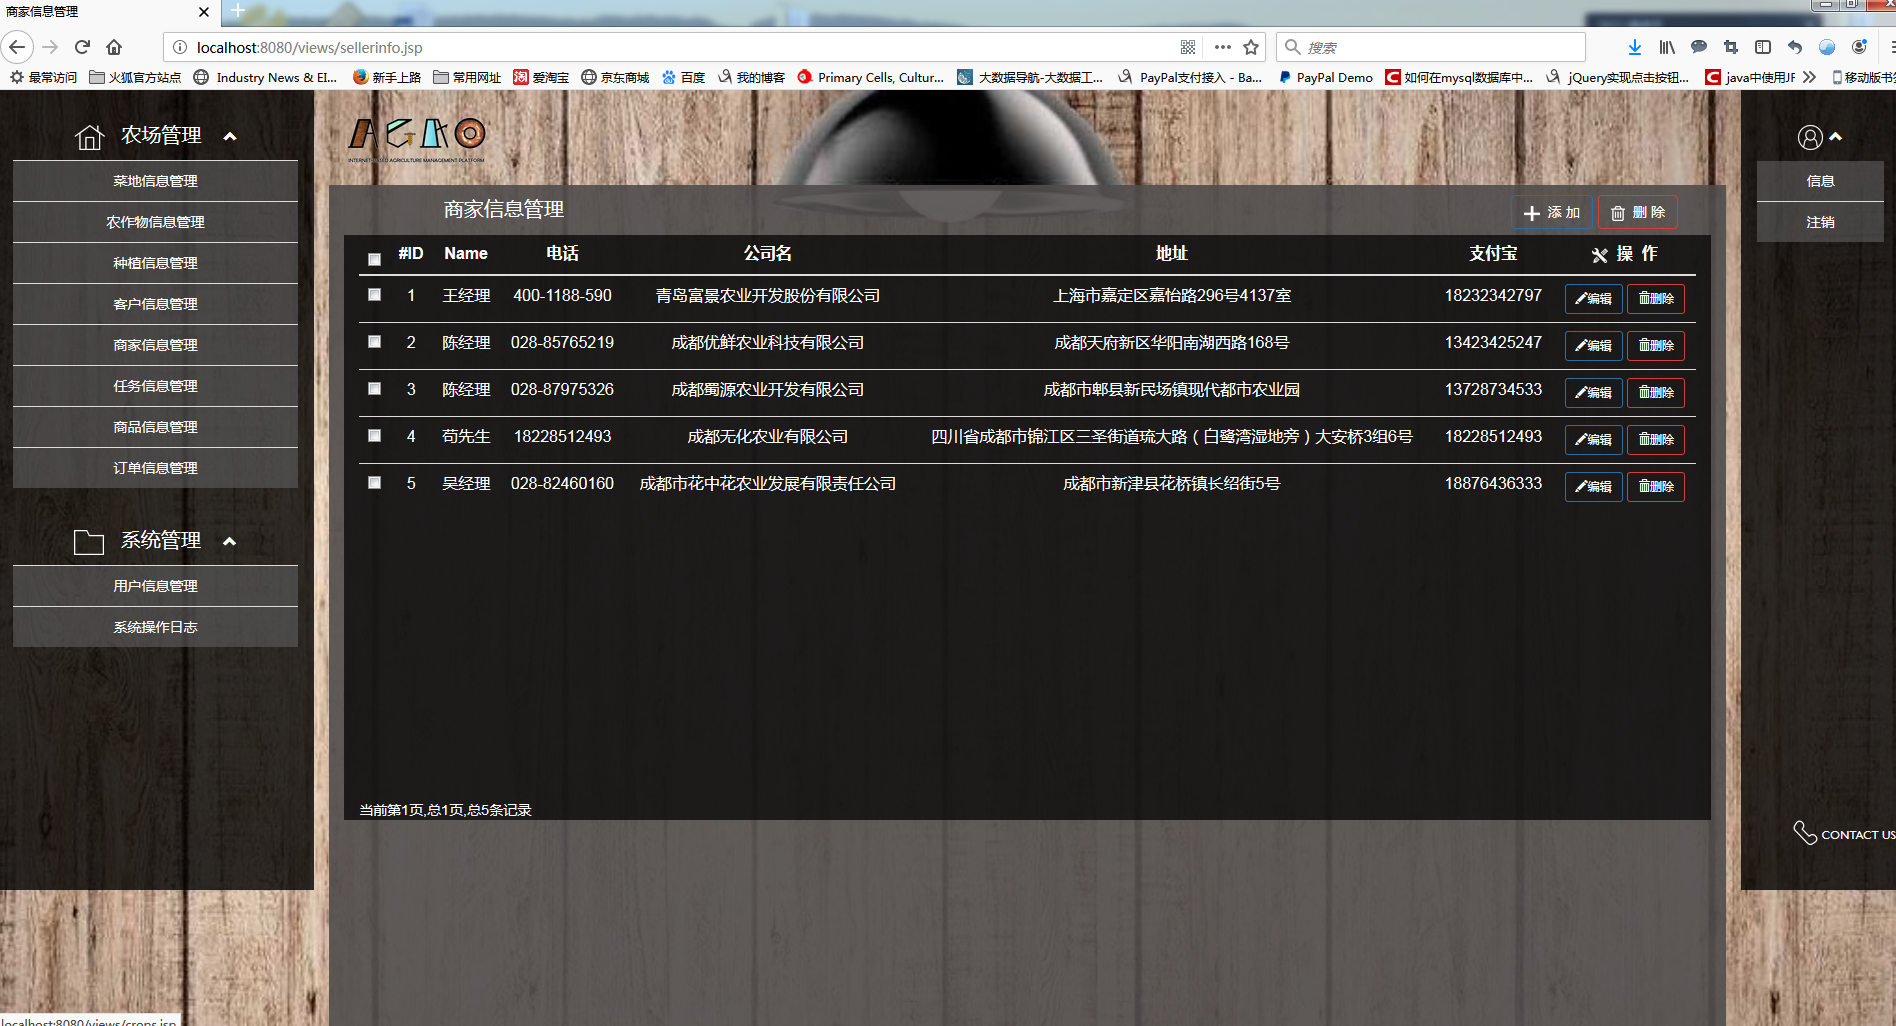
Task: Check the row for 成都蜀源农业开发有限公司
Action: coord(374,389)
